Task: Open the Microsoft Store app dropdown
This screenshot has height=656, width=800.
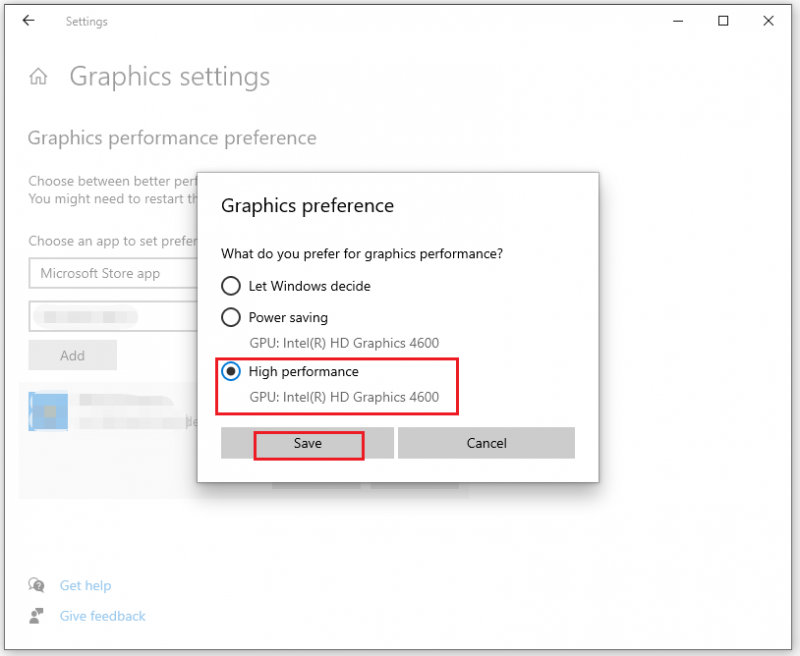Action: [x=113, y=273]
